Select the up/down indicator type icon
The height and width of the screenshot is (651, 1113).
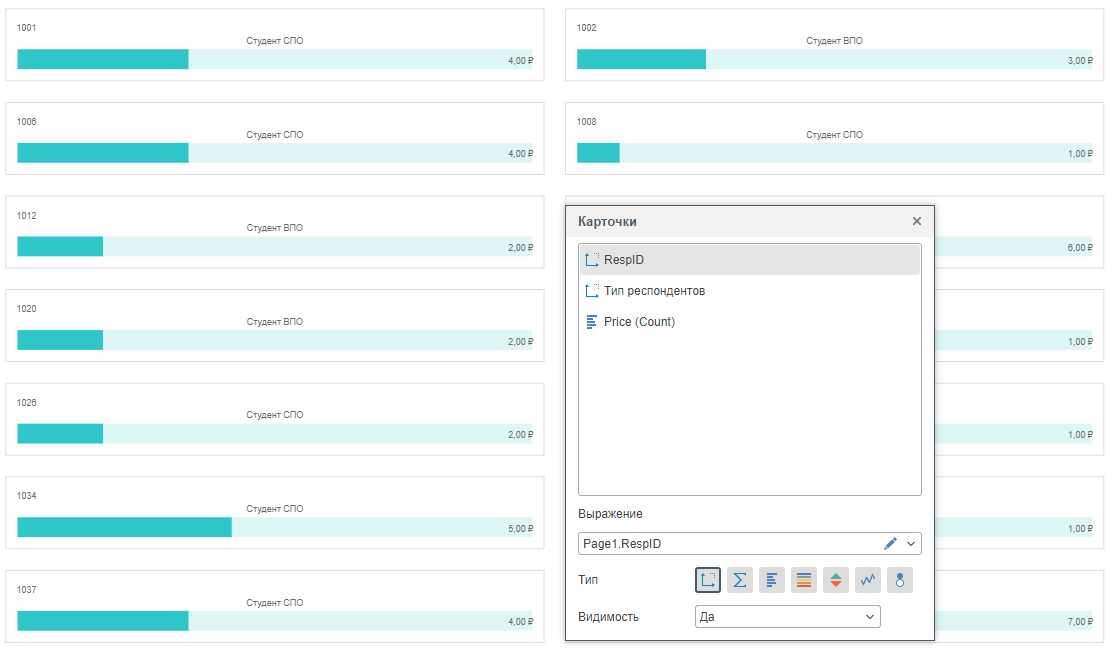(836, 580)
